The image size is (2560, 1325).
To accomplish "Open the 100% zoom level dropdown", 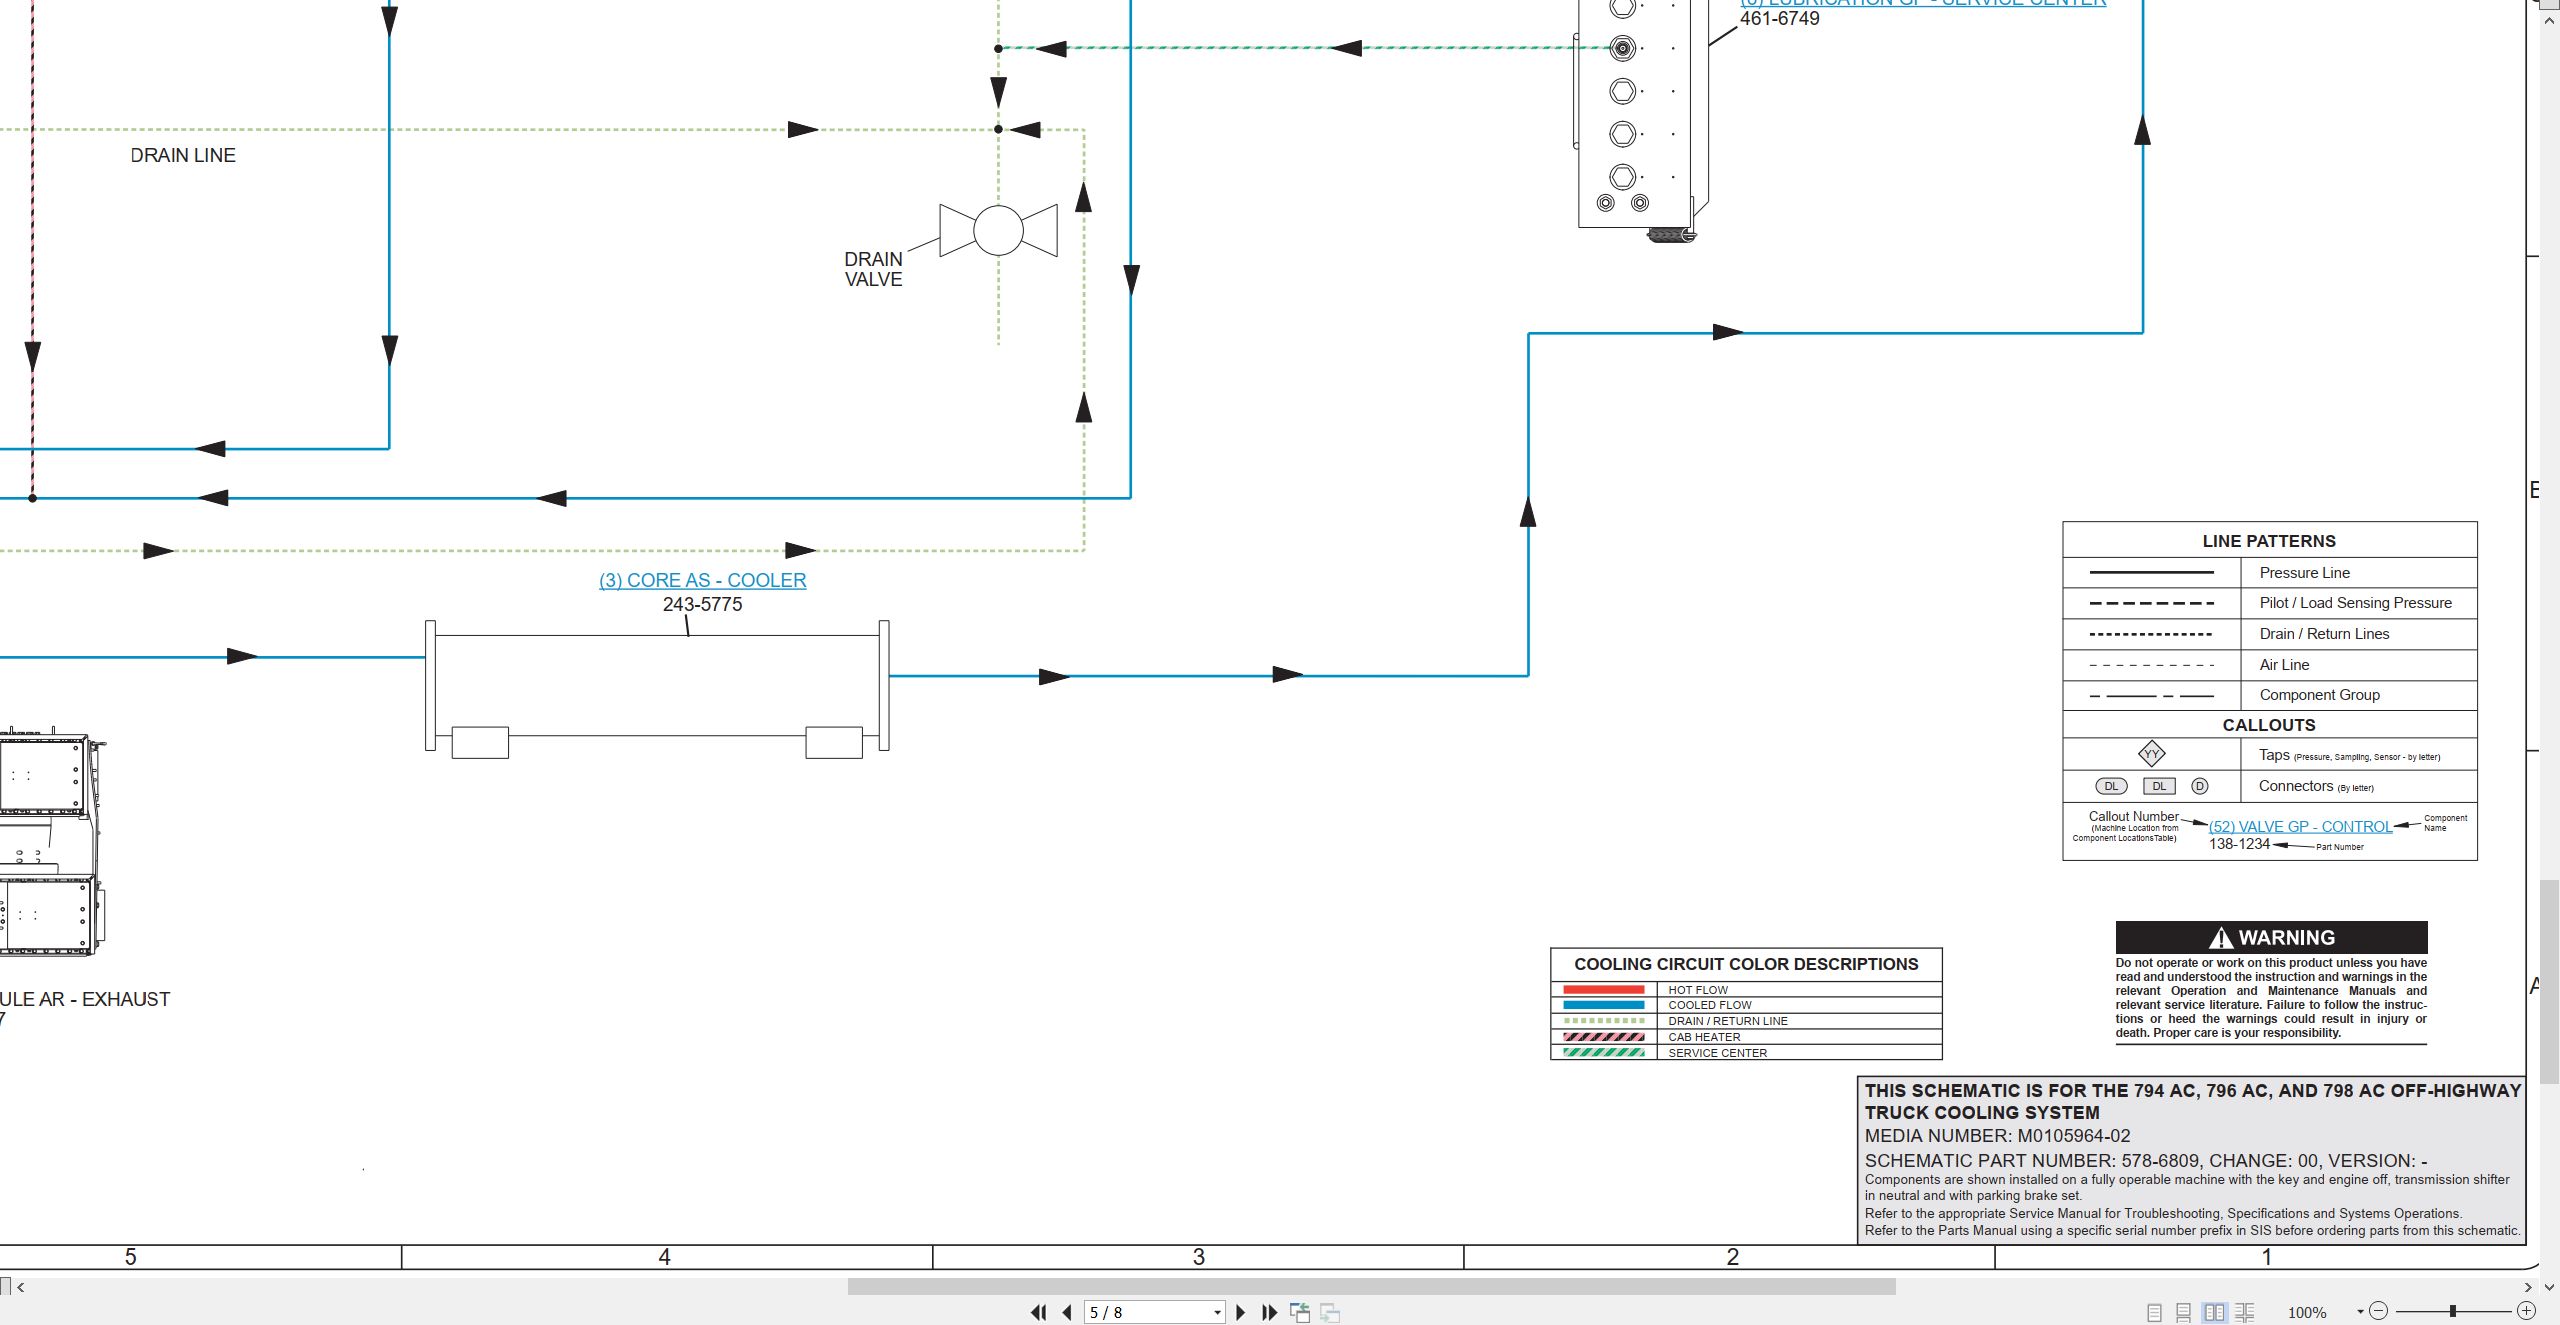I will click(x=2359, y=1312).
